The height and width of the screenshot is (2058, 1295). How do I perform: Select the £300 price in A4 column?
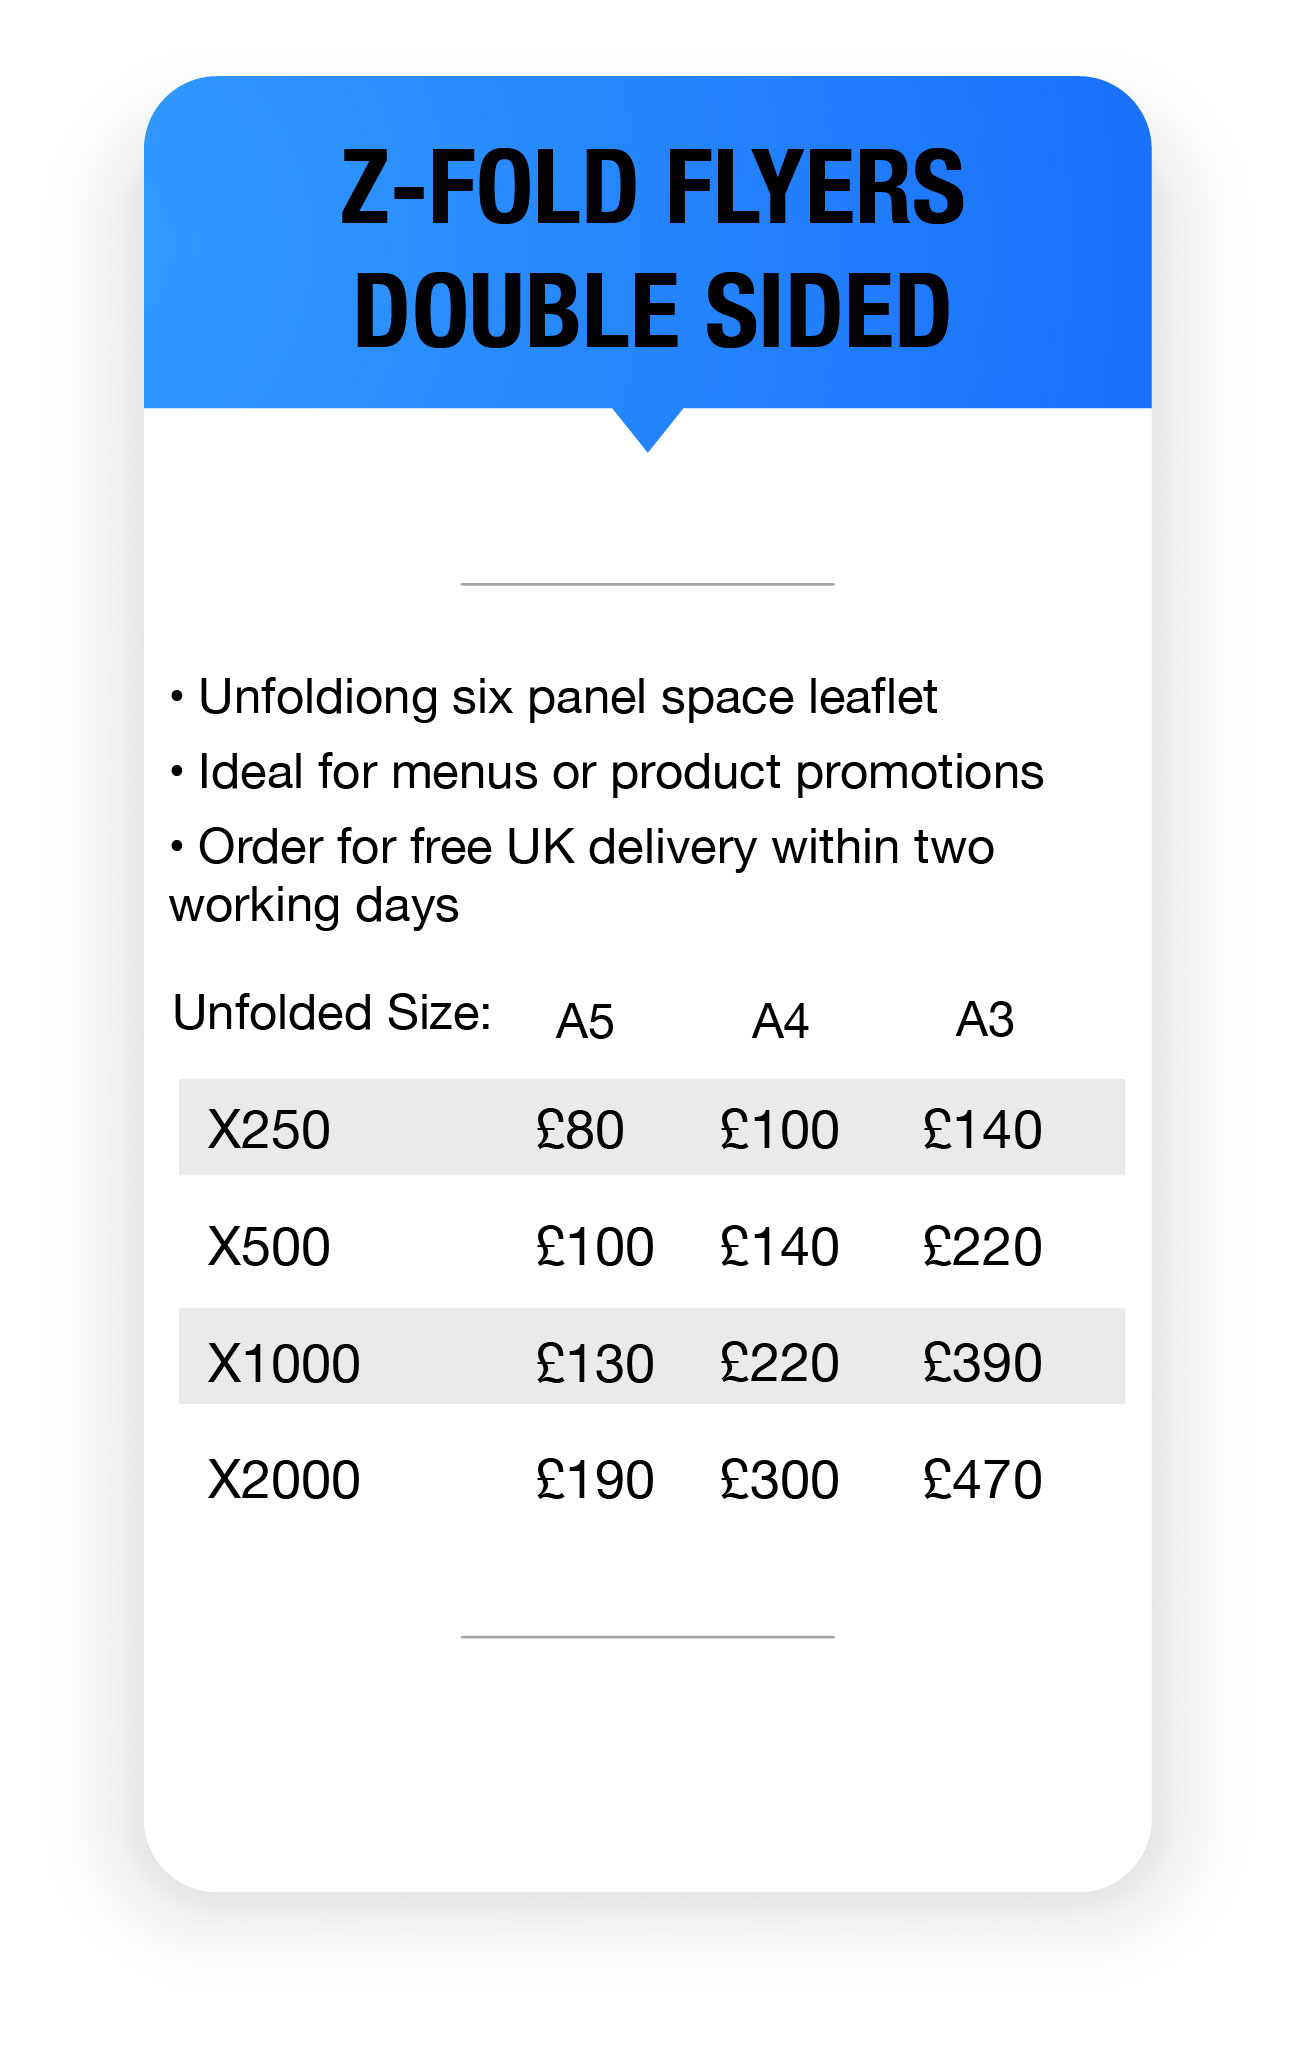779,1480
